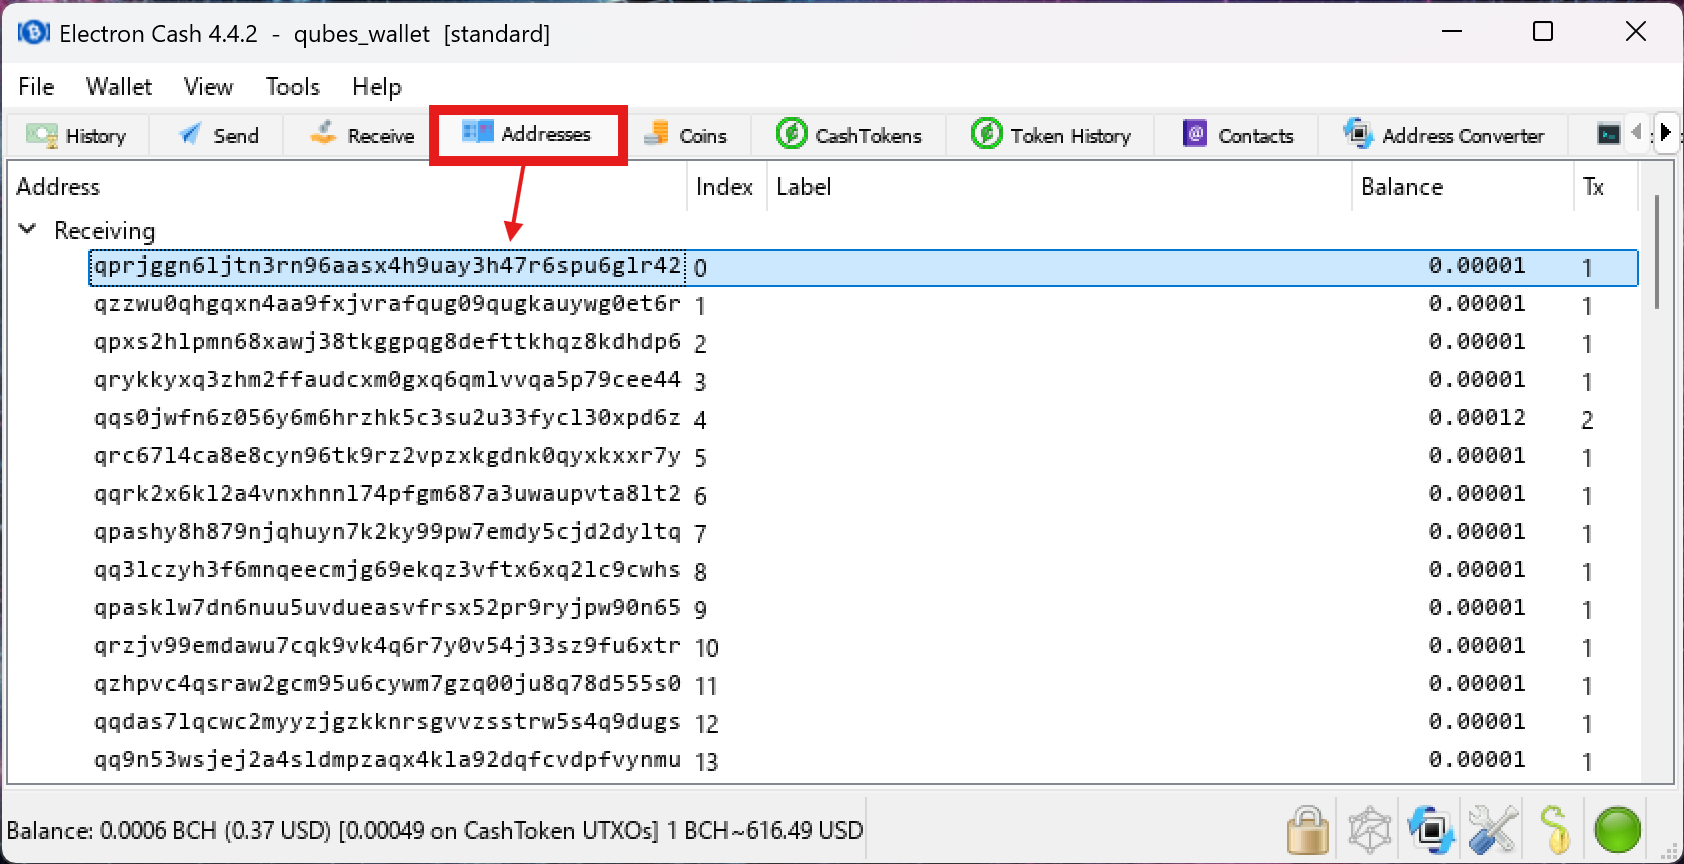Click the wallet balance text in status bar
This screenshot has height=864, width=1684.
[435, 831]
